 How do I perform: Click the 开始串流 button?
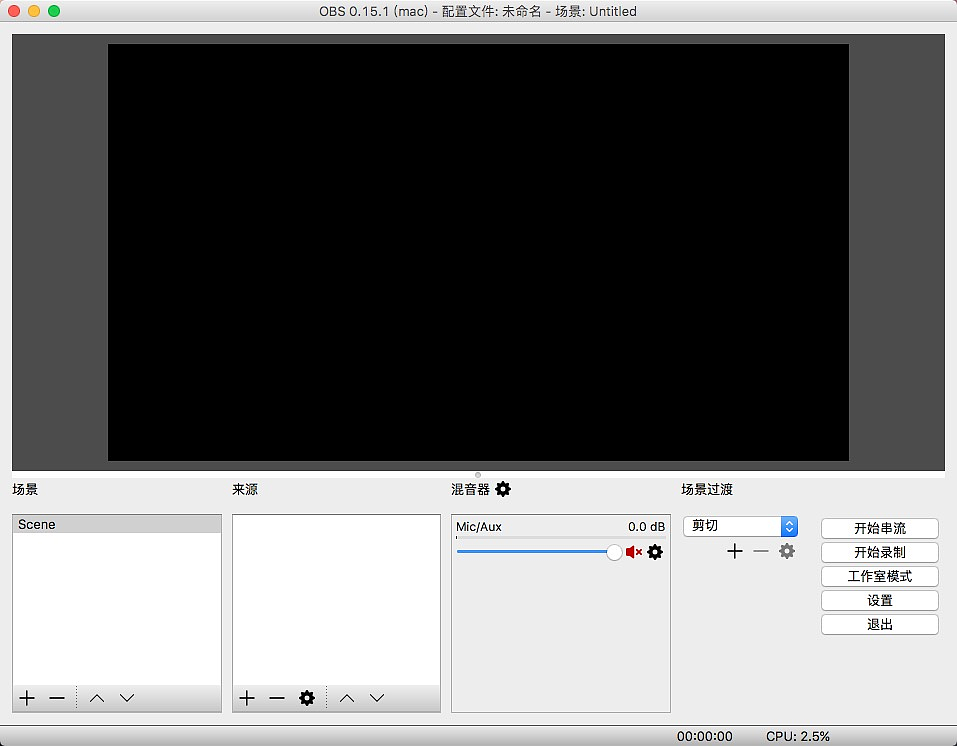tap(879, 528)
